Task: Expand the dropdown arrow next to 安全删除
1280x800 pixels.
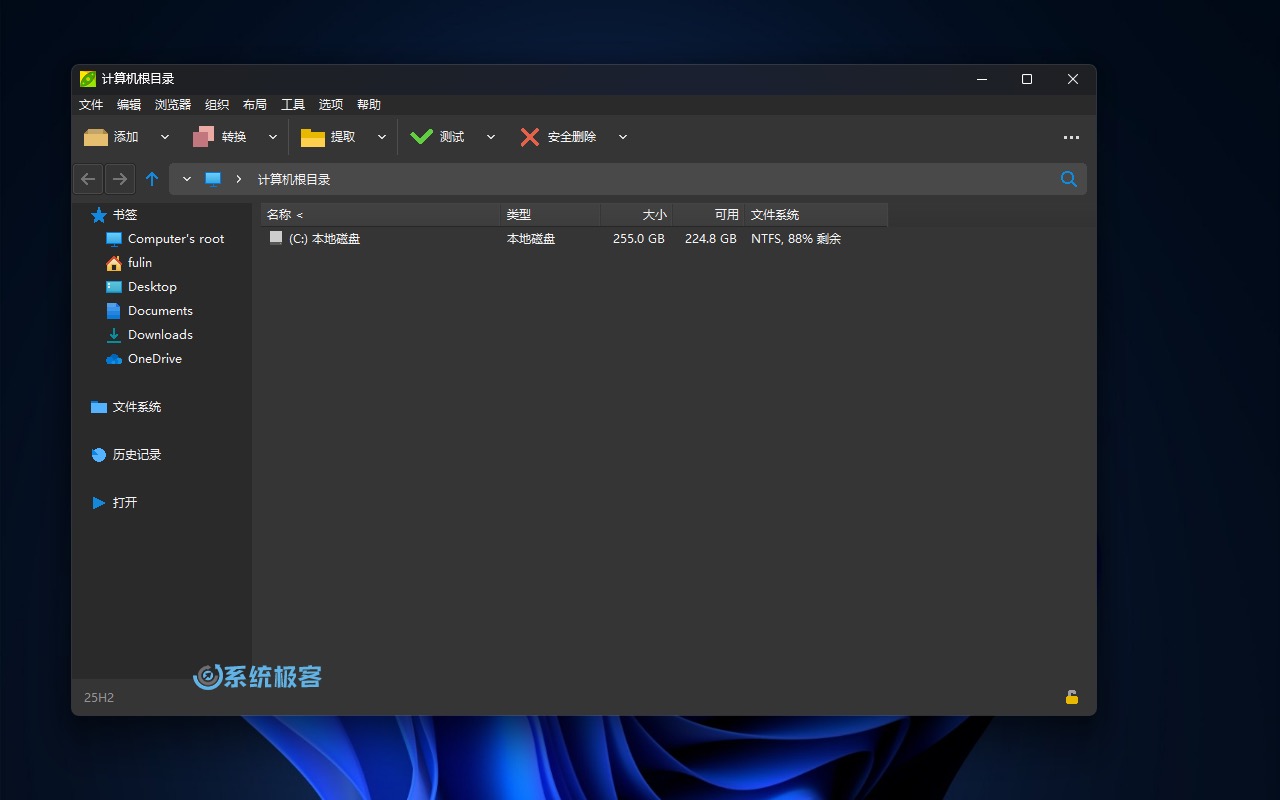Action: click(x=622, y=137)
